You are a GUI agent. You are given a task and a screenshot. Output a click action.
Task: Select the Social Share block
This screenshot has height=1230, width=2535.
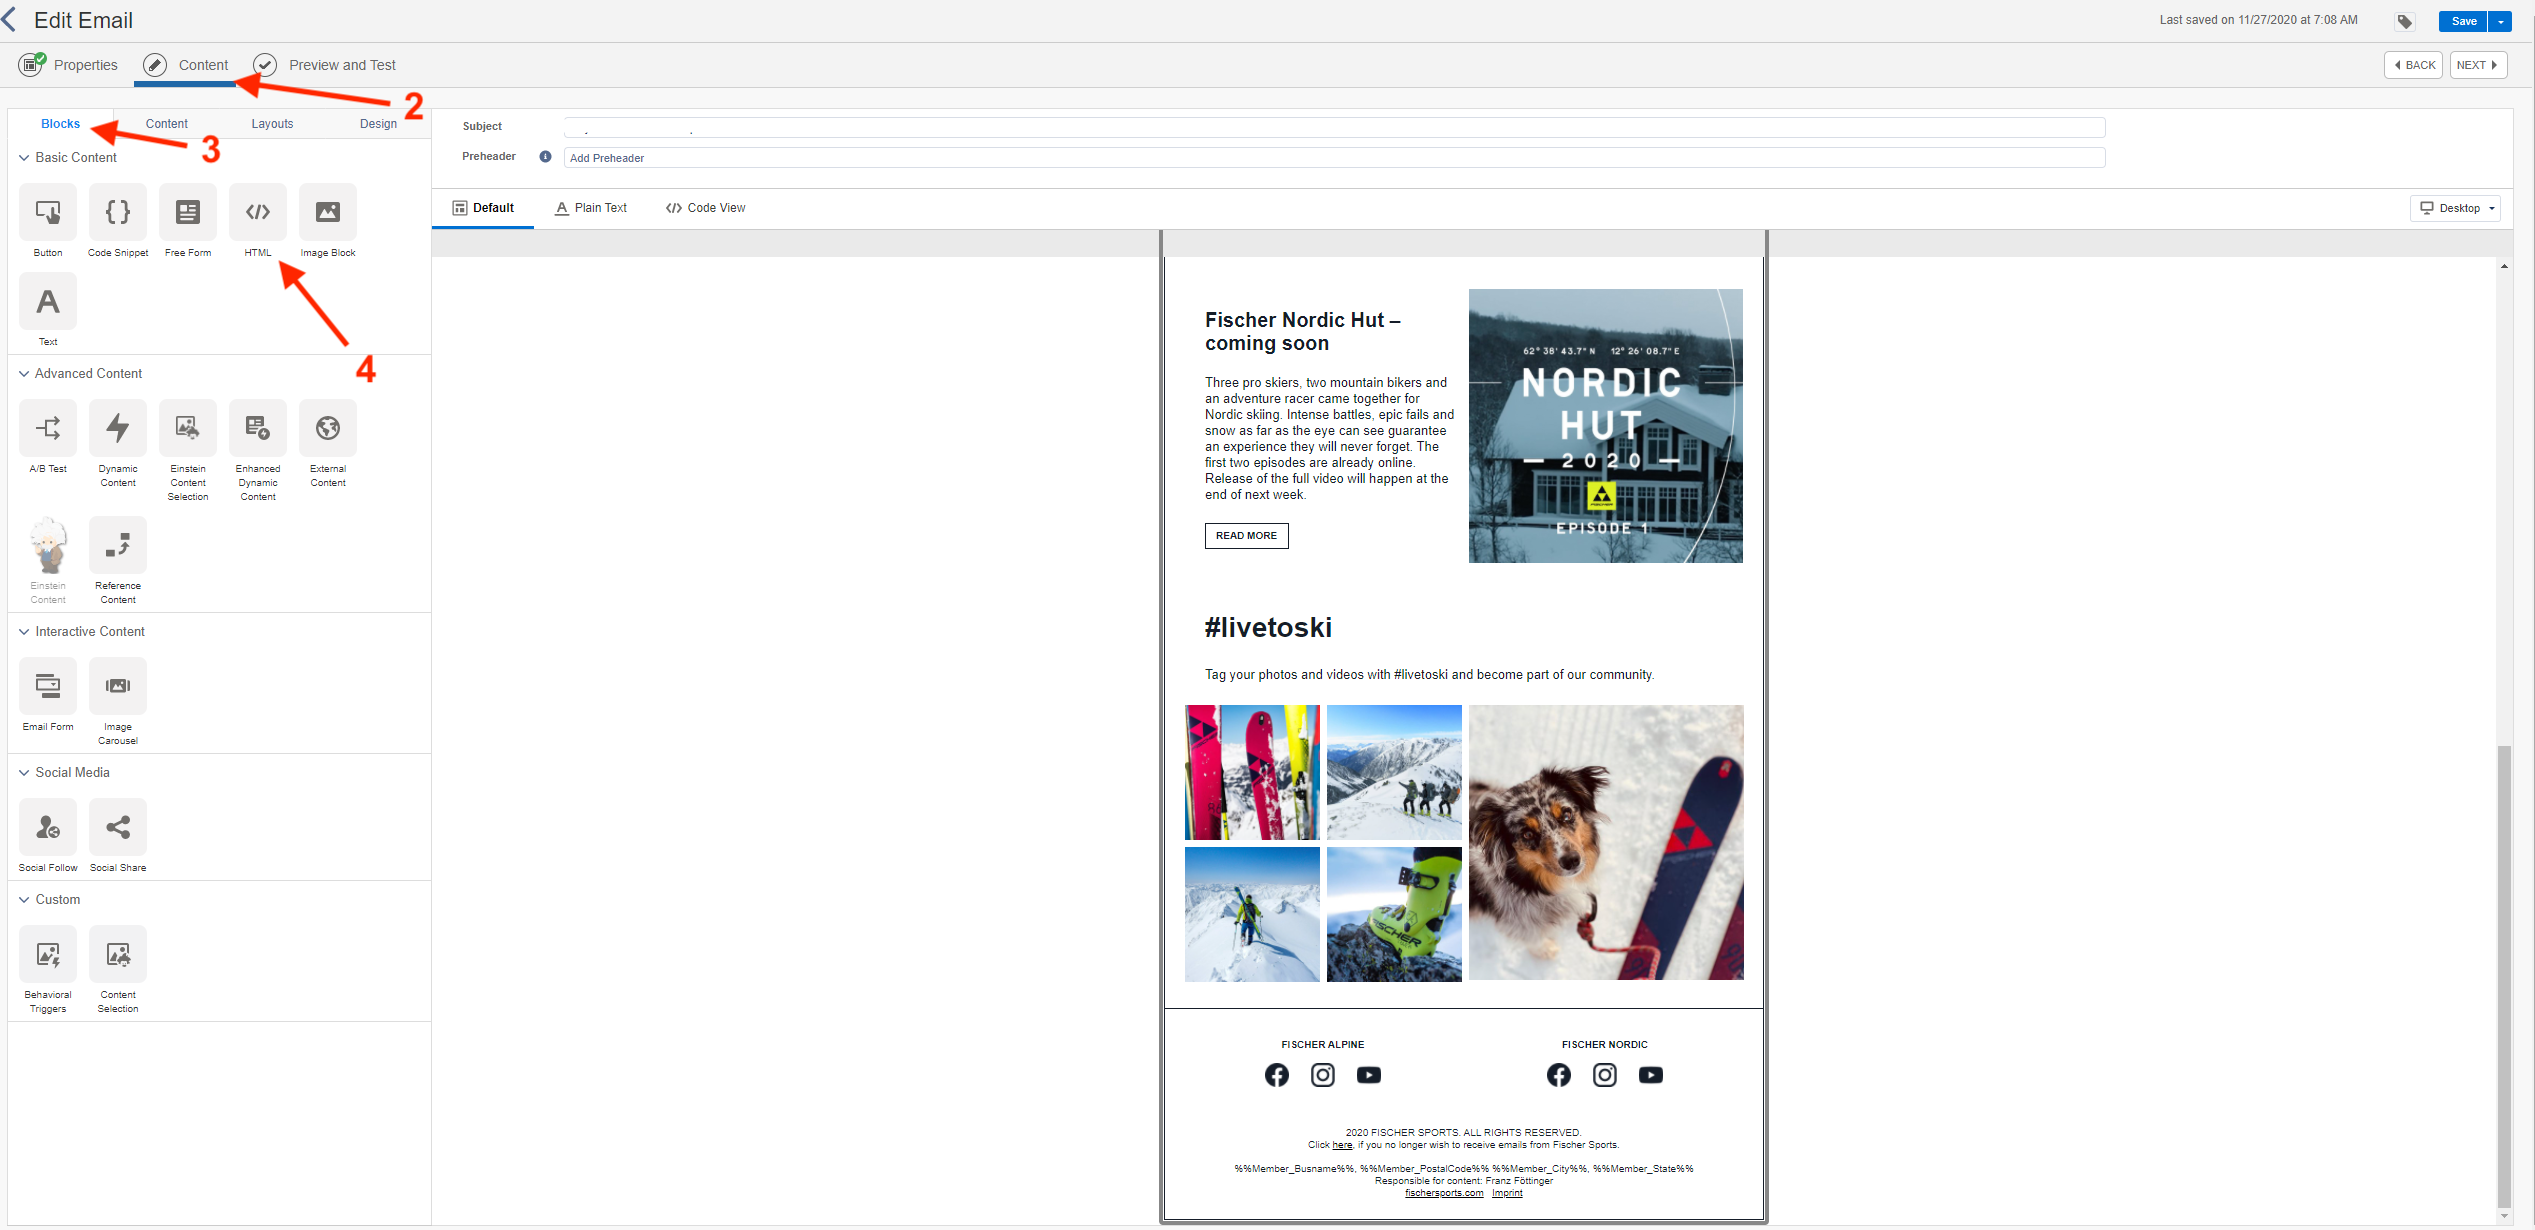coord(118,827)
